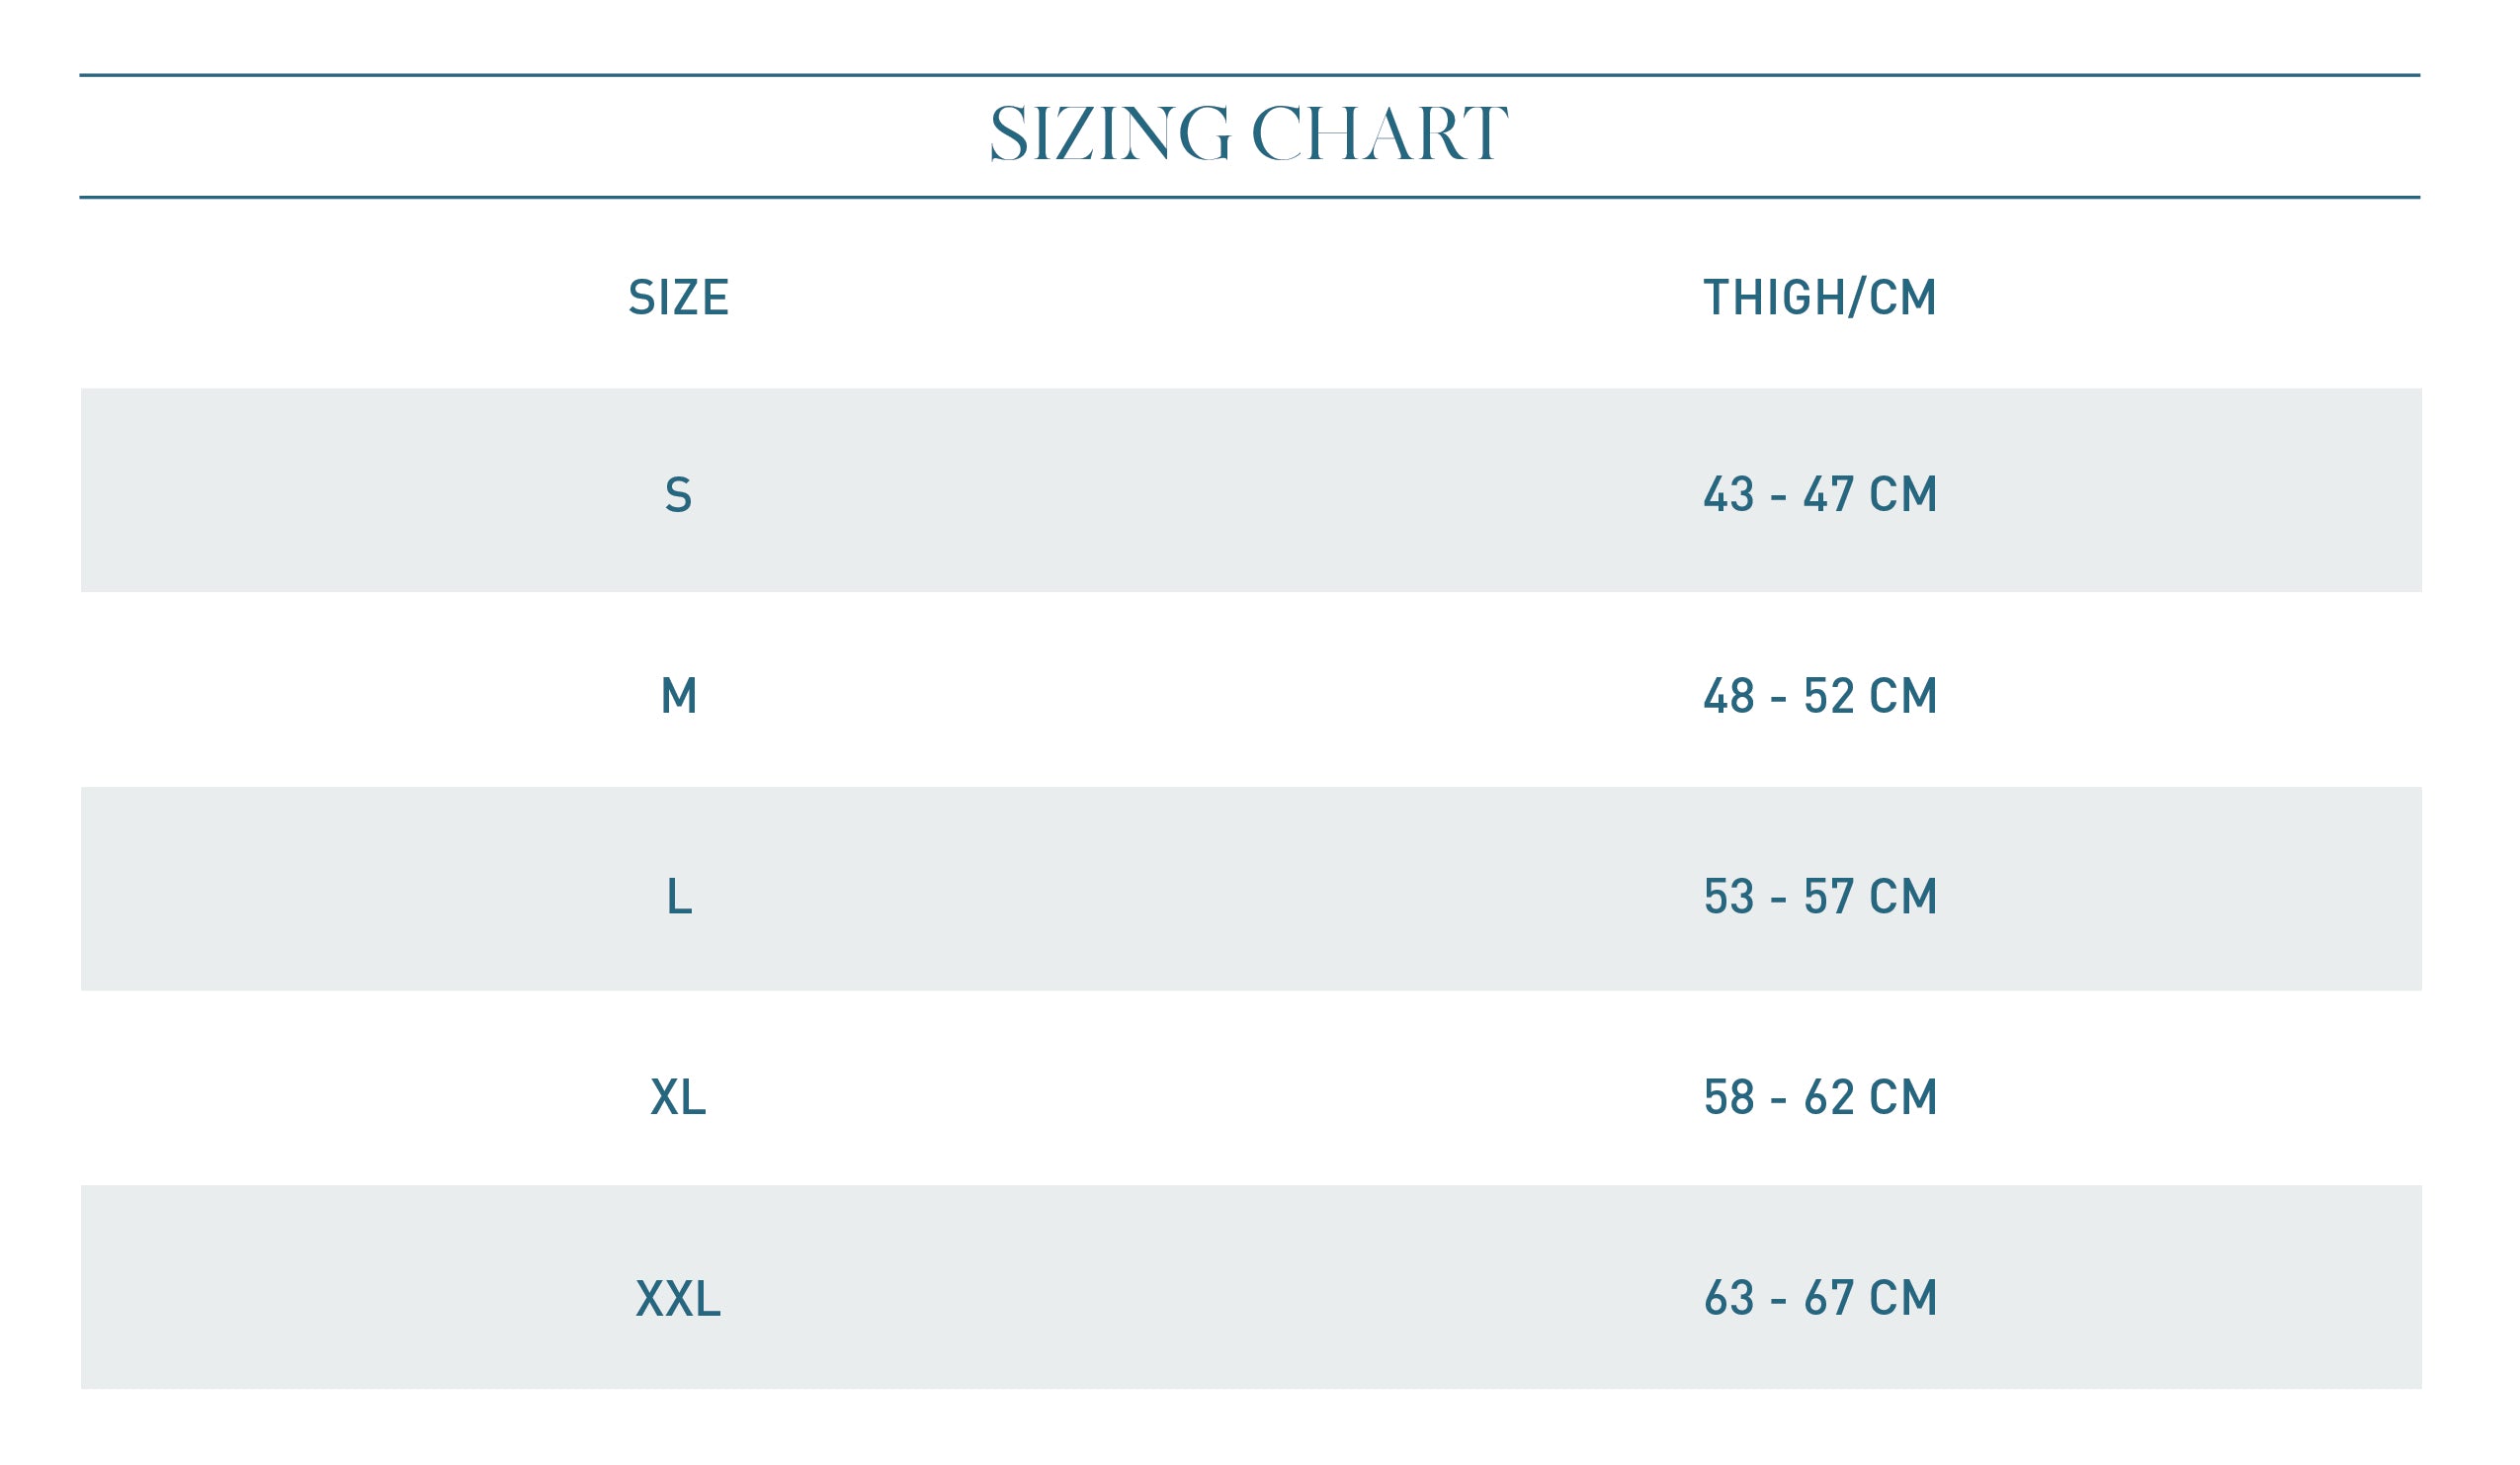Click the white M row between both columns
The image size is (2520, 1465).
tap(1250, 692)
